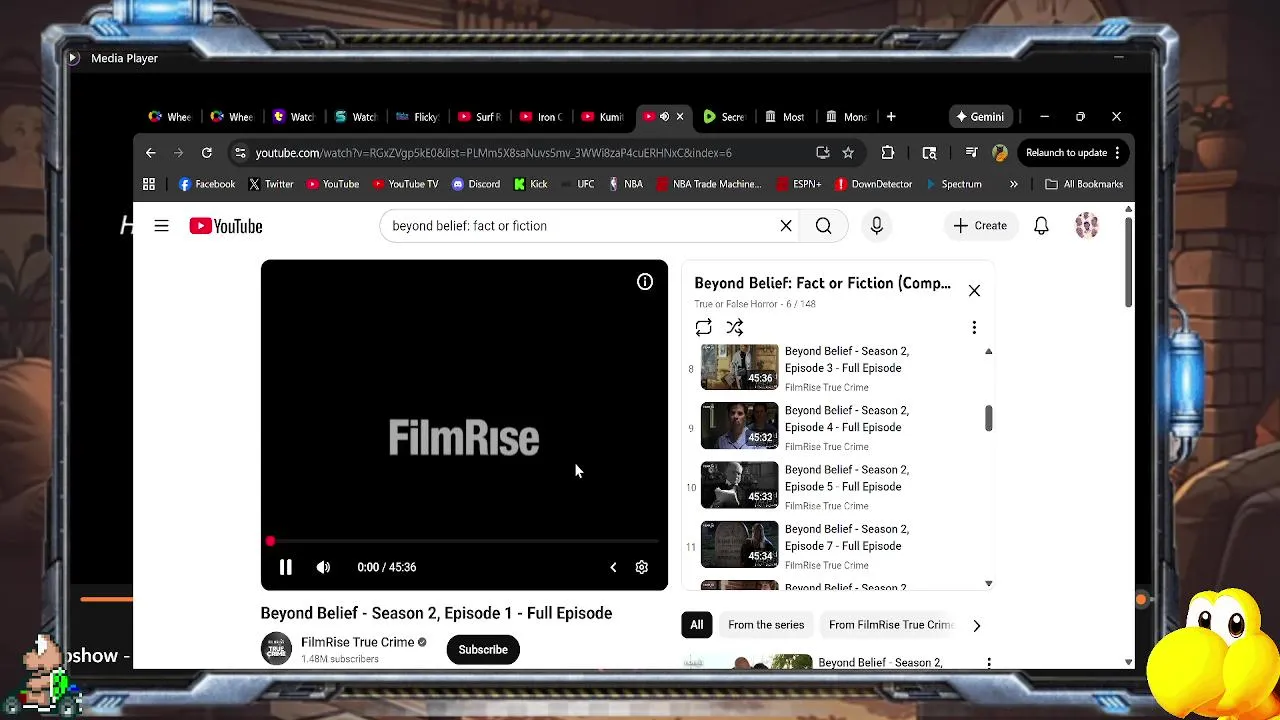This screenshot has height=720, width=1280.
Task: Switch to the Flicky tab
Action: coord(416,117)
